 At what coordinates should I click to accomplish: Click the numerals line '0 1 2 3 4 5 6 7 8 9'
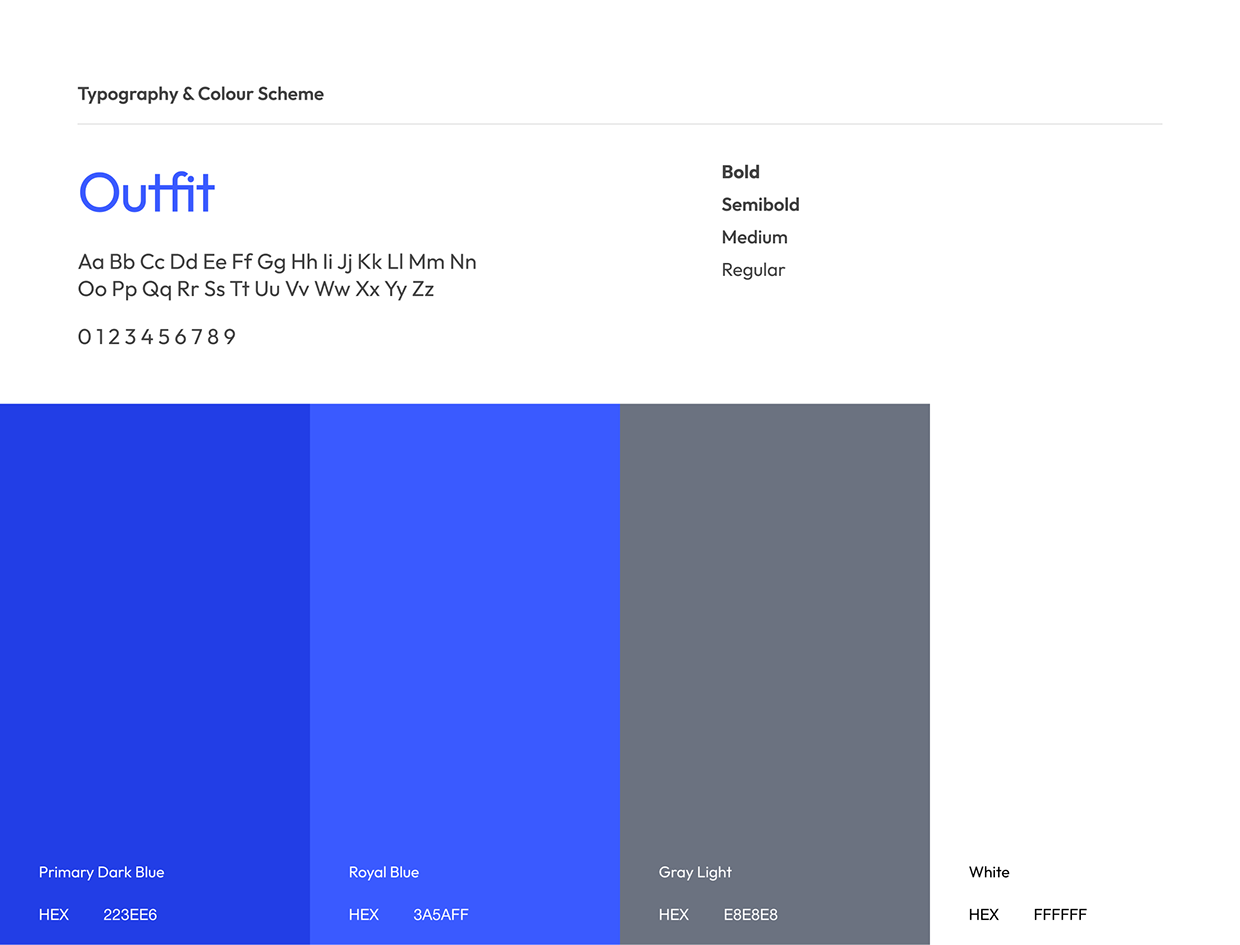tap(157, 337)
